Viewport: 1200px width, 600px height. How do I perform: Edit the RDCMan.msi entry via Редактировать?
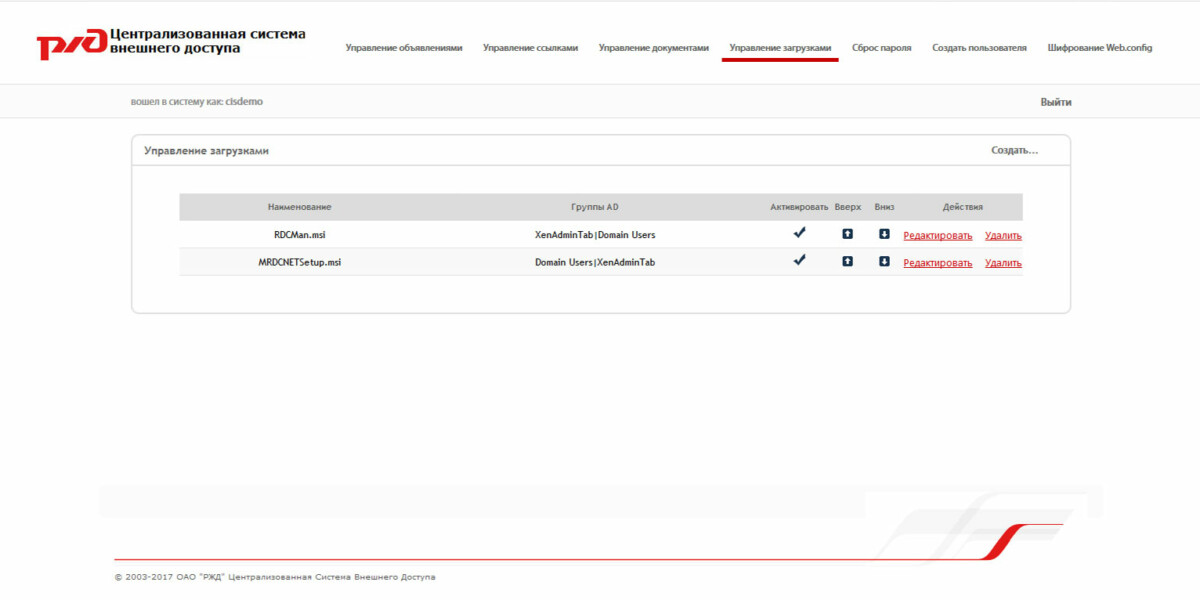(x=936, y=234)
